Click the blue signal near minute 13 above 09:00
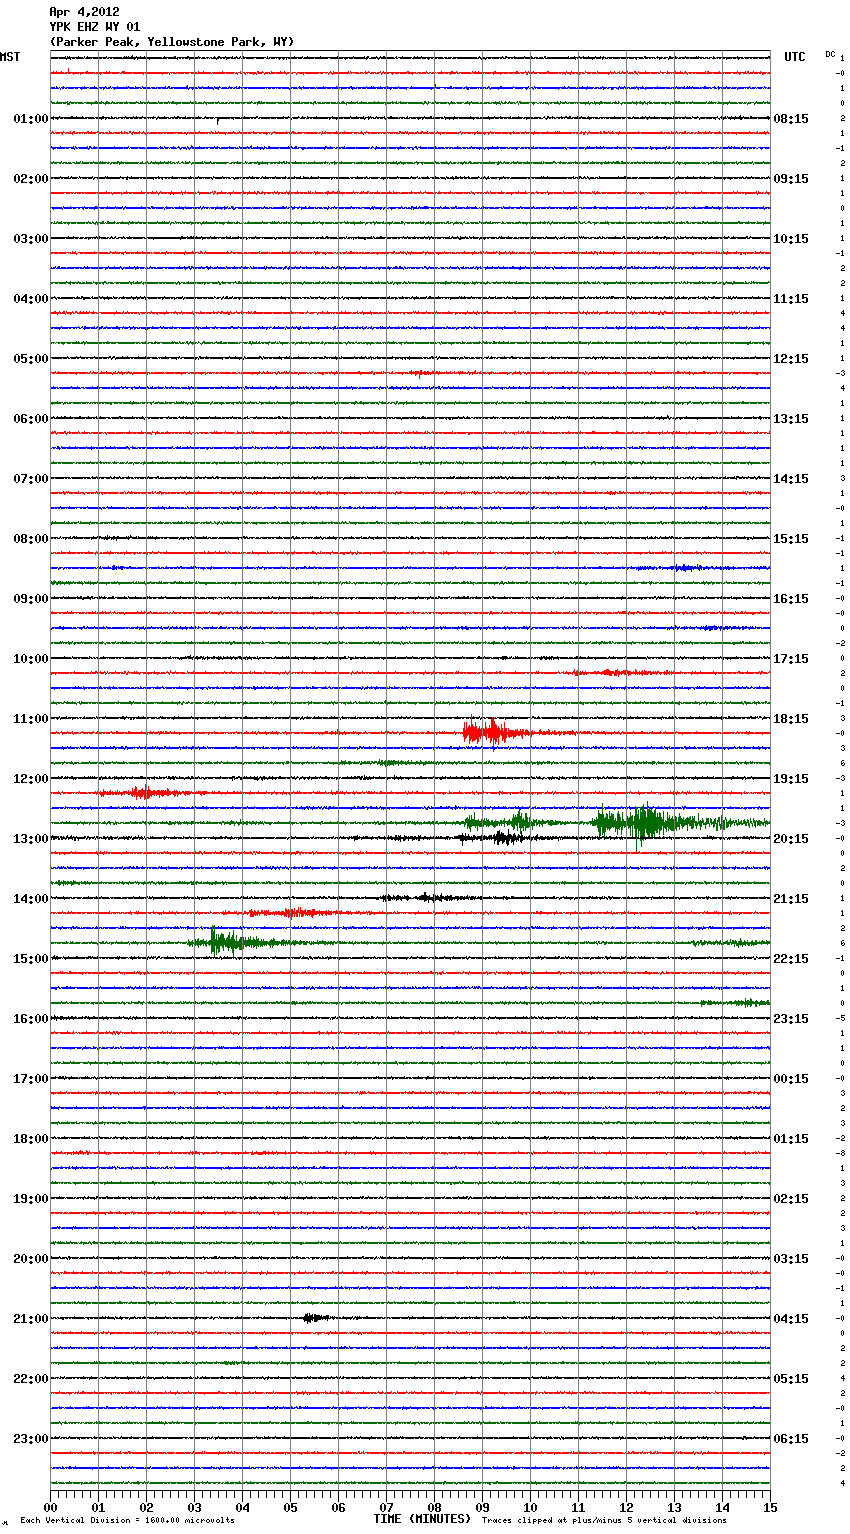Screen dimensions: 850x1534 tap(685, 568)
